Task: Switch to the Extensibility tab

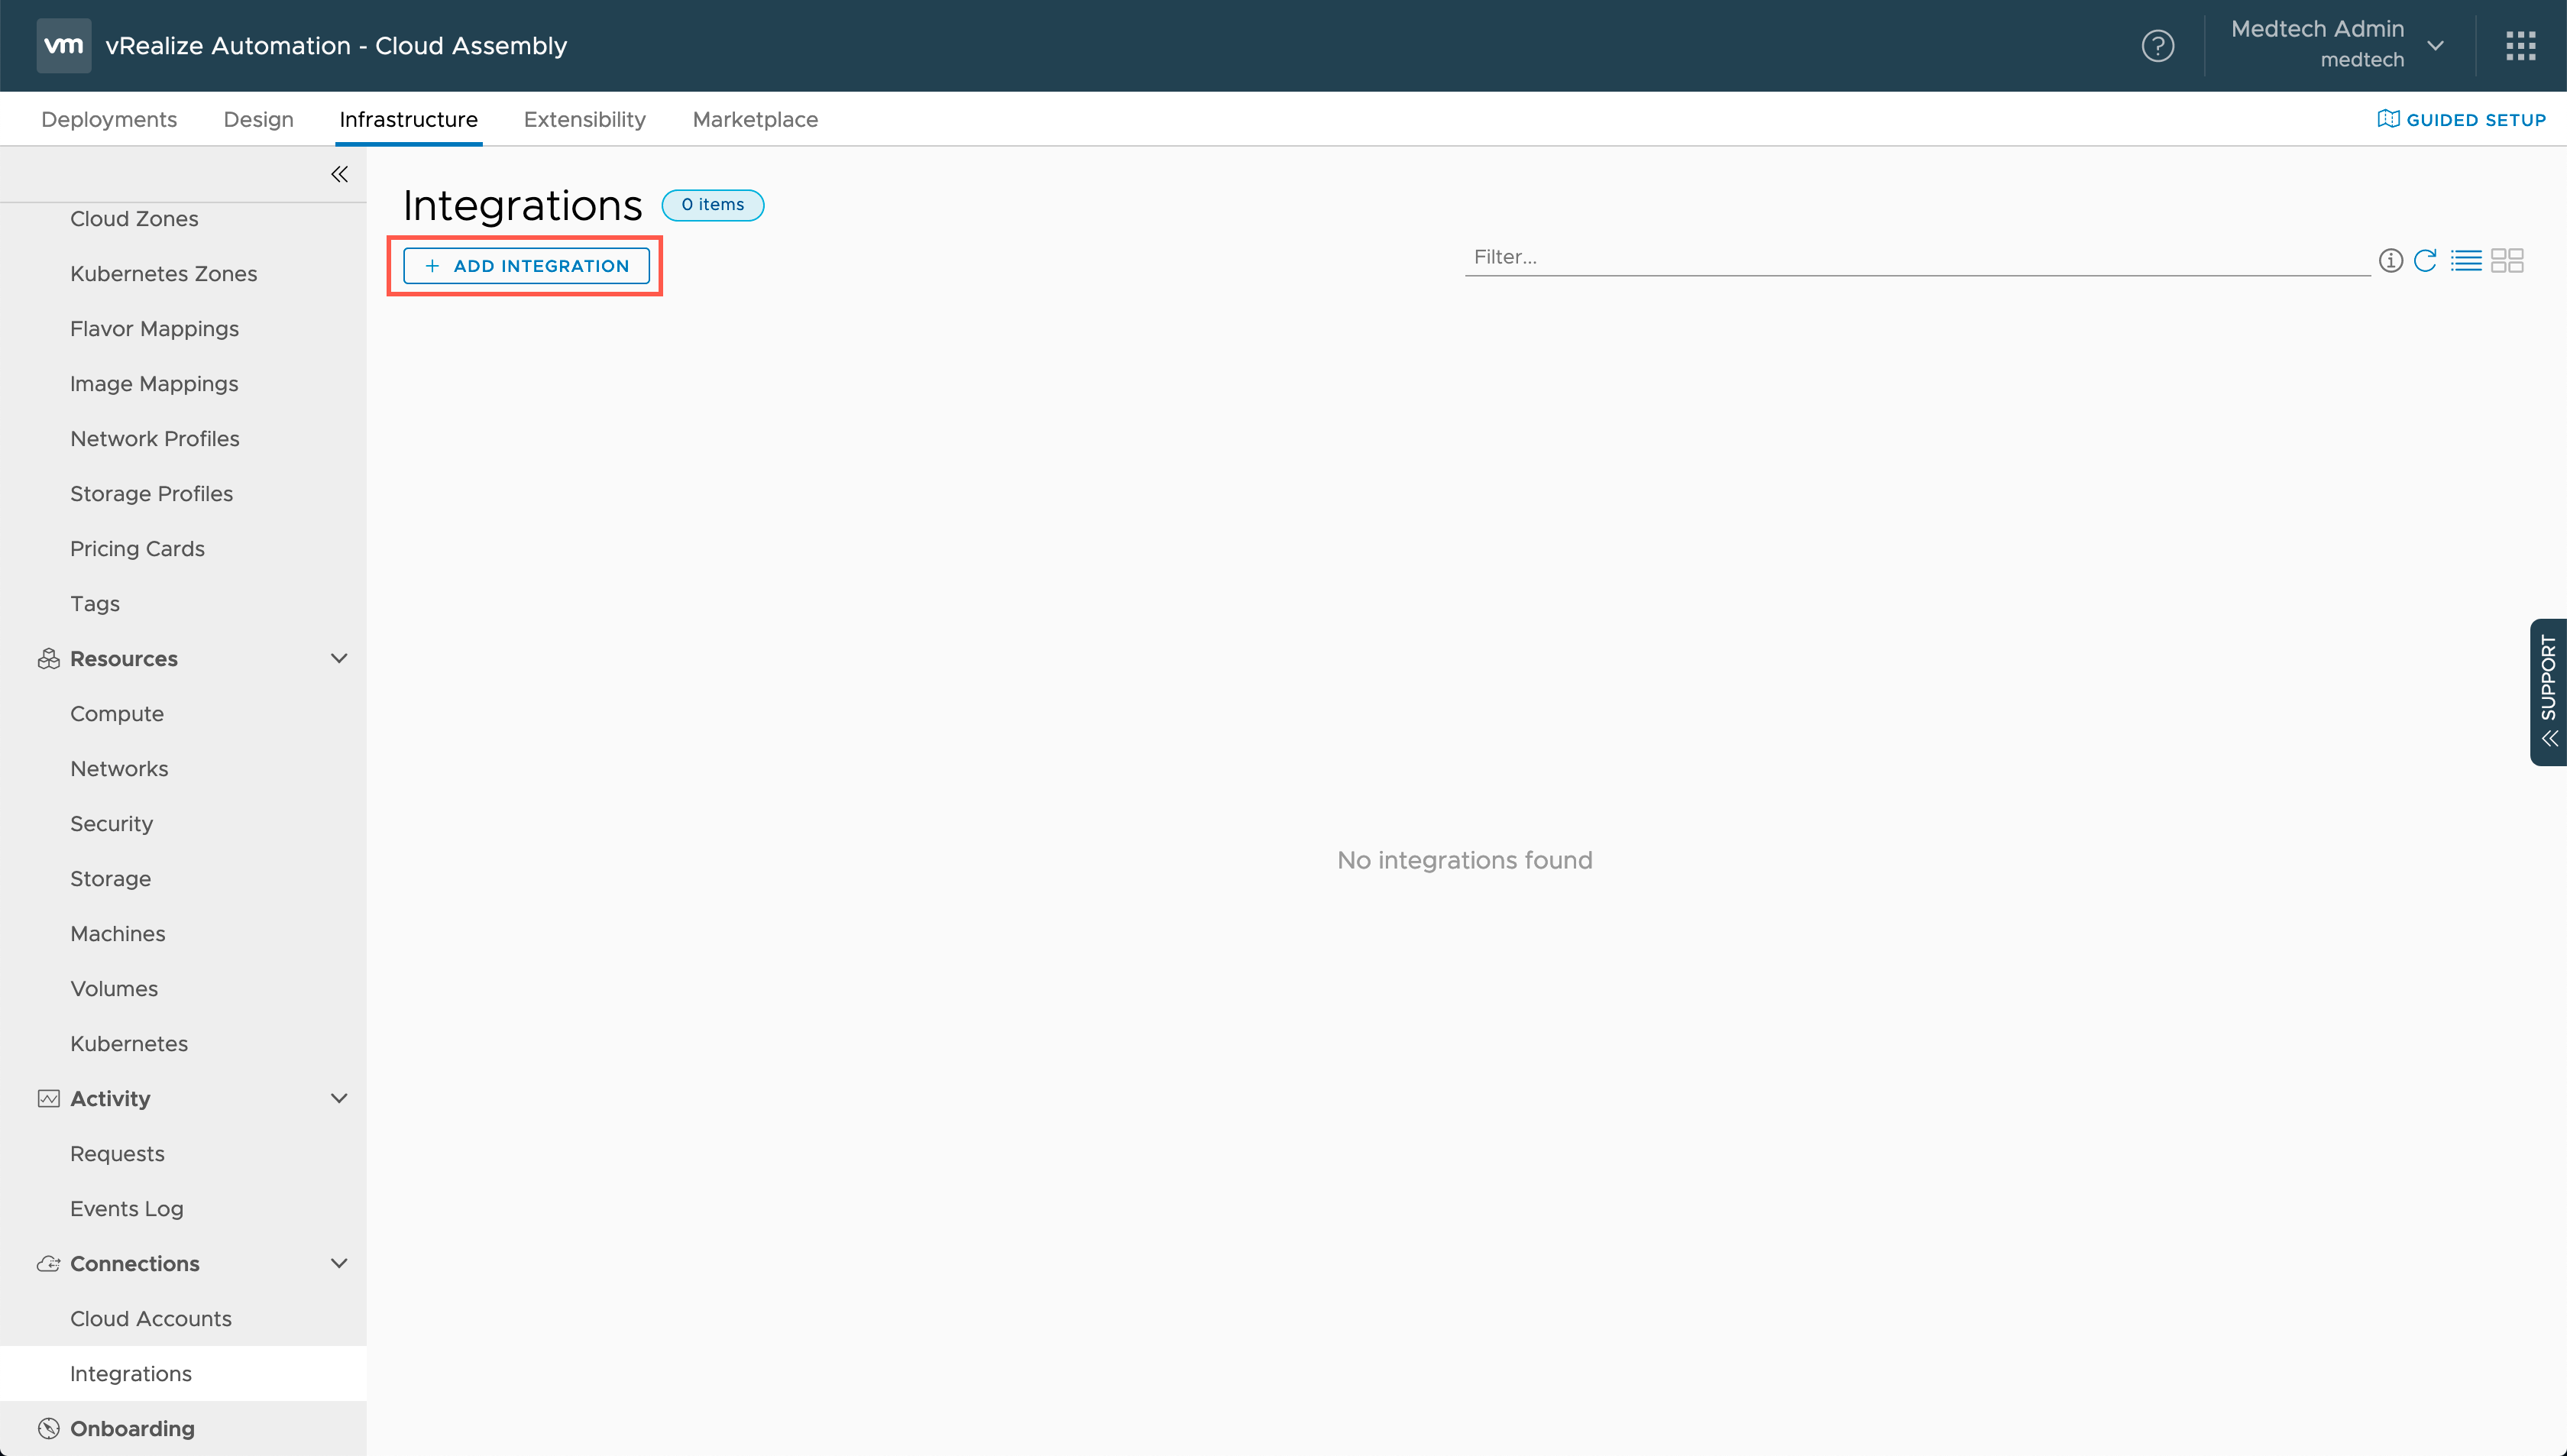Action: pyautogui.click(x=584, y=119)
